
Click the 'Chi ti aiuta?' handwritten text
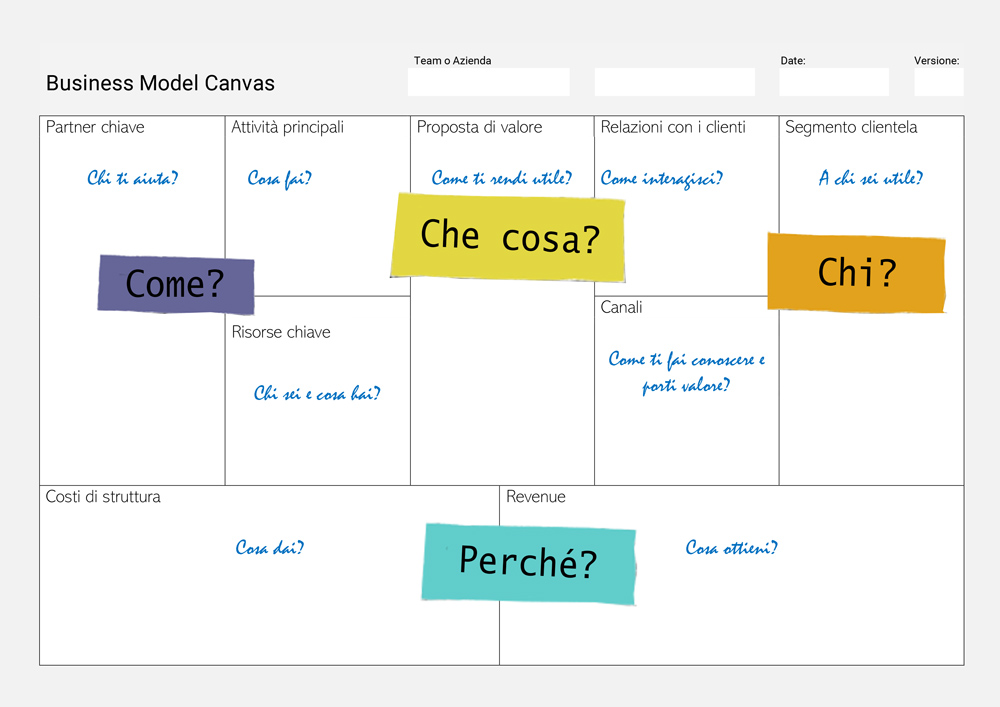tap(133, 178)
